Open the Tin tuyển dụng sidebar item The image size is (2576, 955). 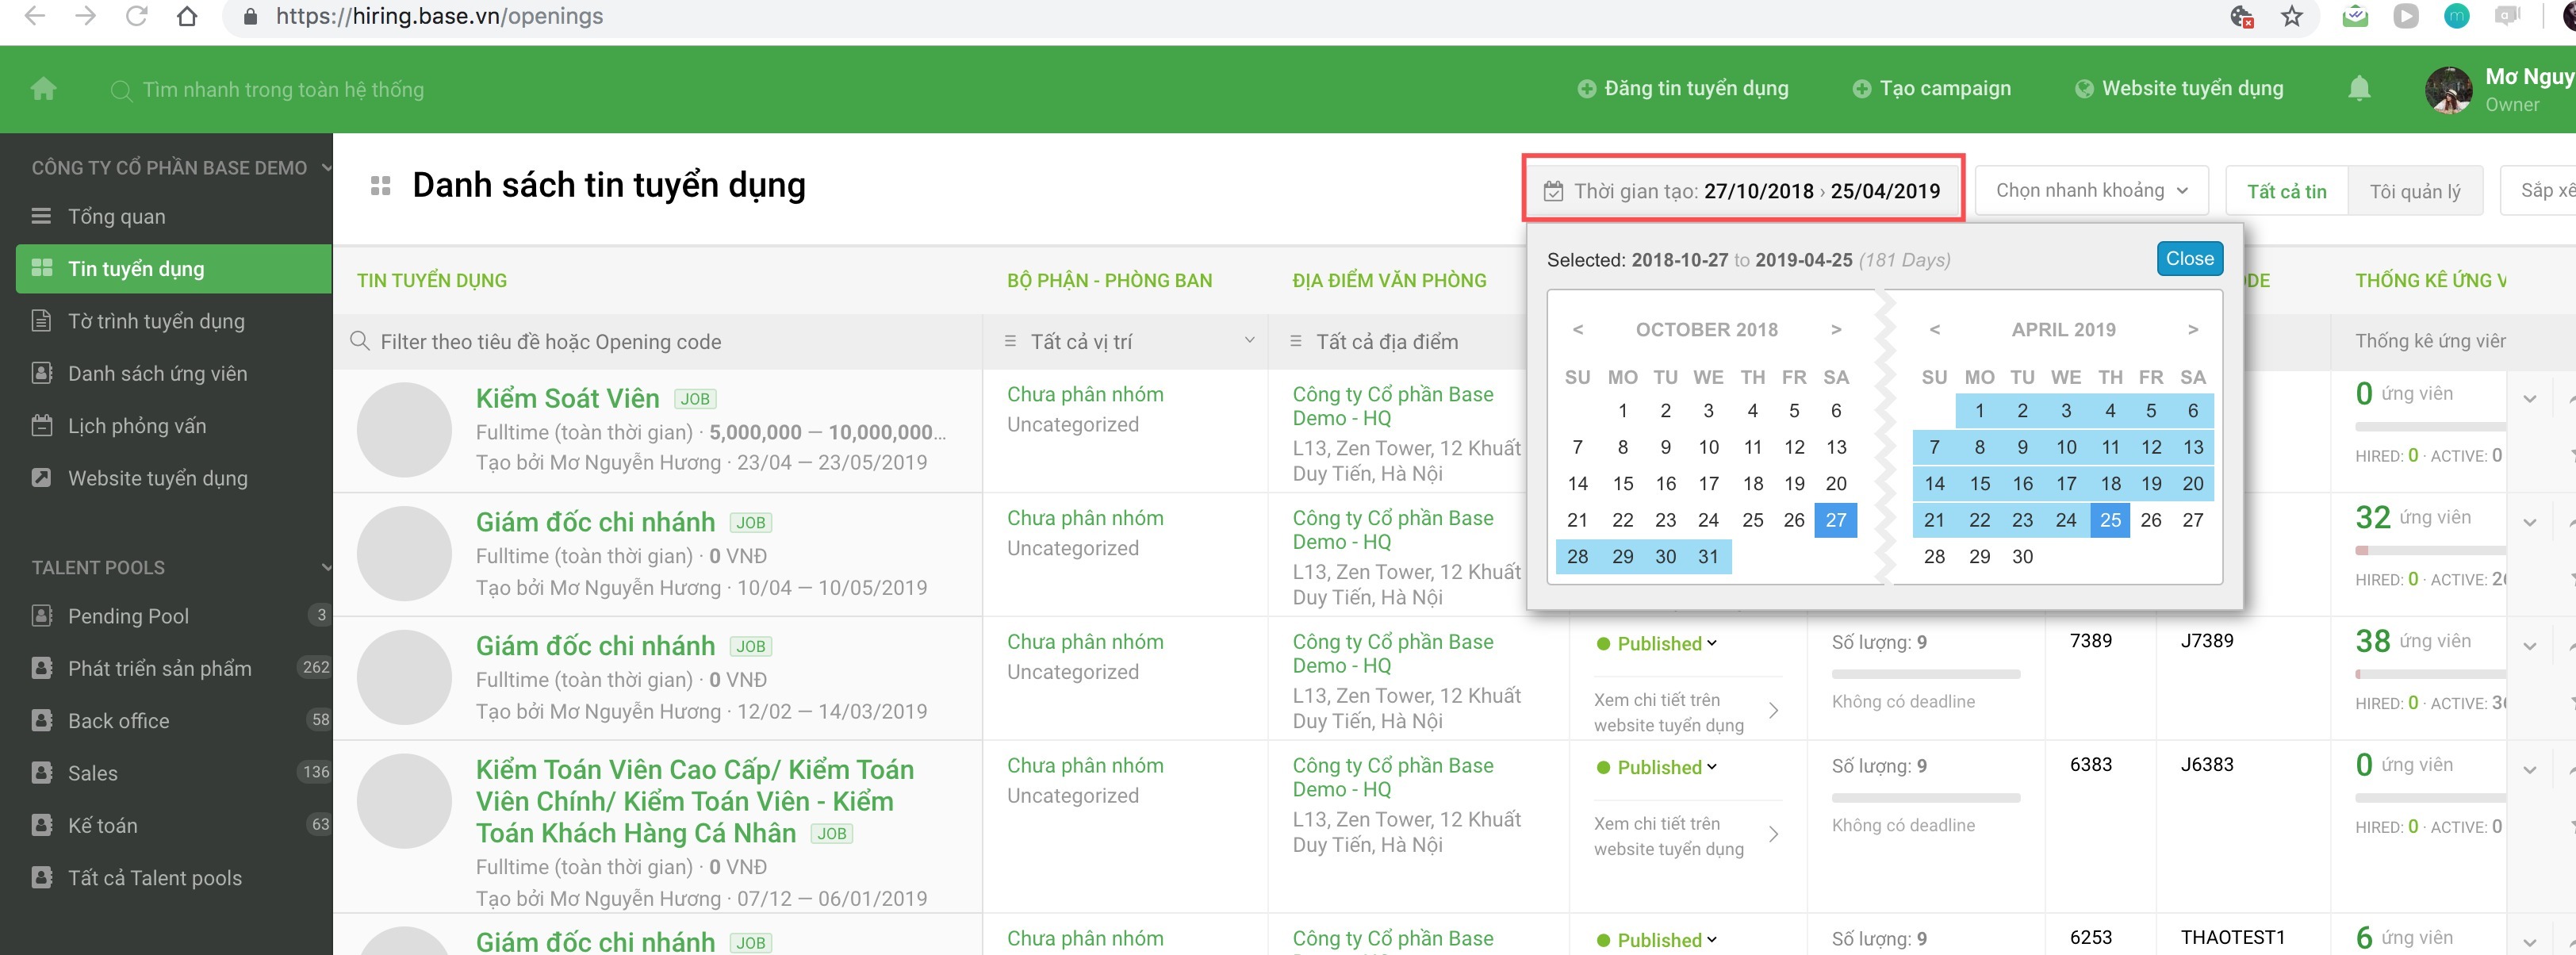174,269
